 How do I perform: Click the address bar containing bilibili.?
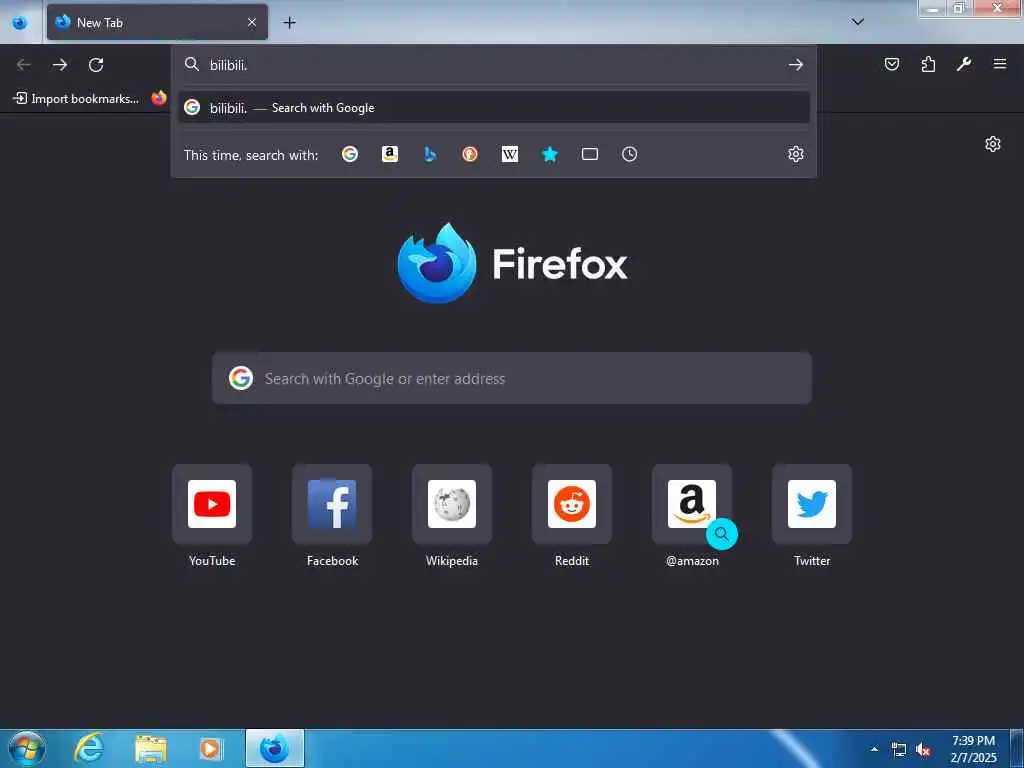coord(493,65)
